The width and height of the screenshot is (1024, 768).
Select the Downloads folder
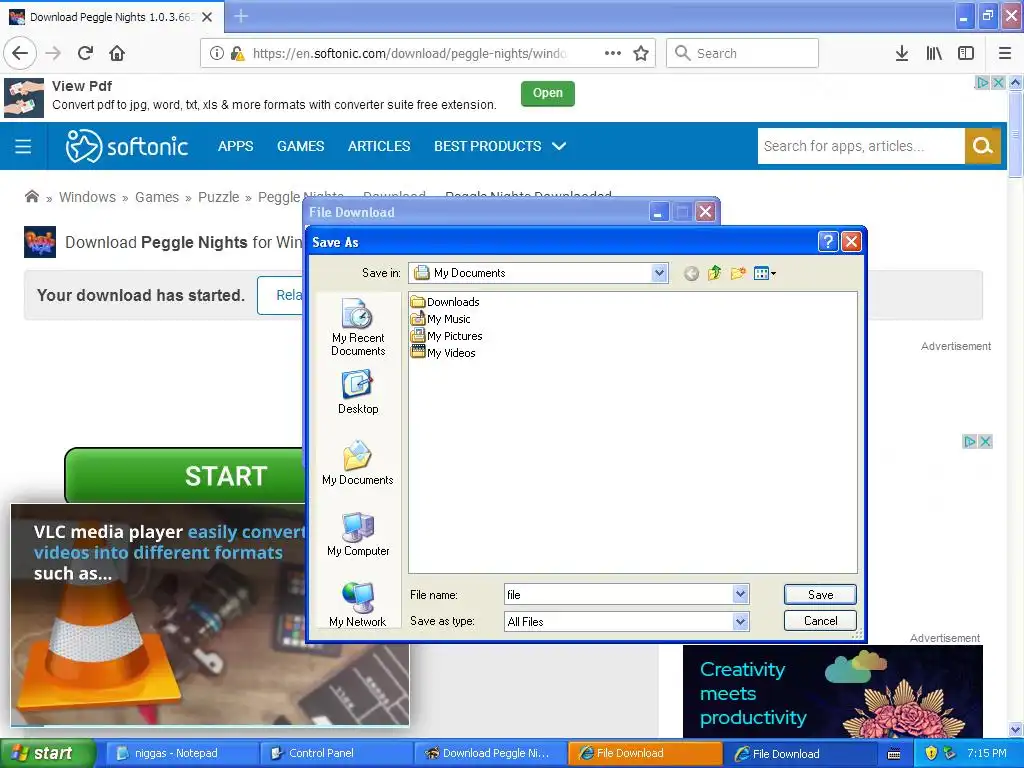click(x=445, y=302)
